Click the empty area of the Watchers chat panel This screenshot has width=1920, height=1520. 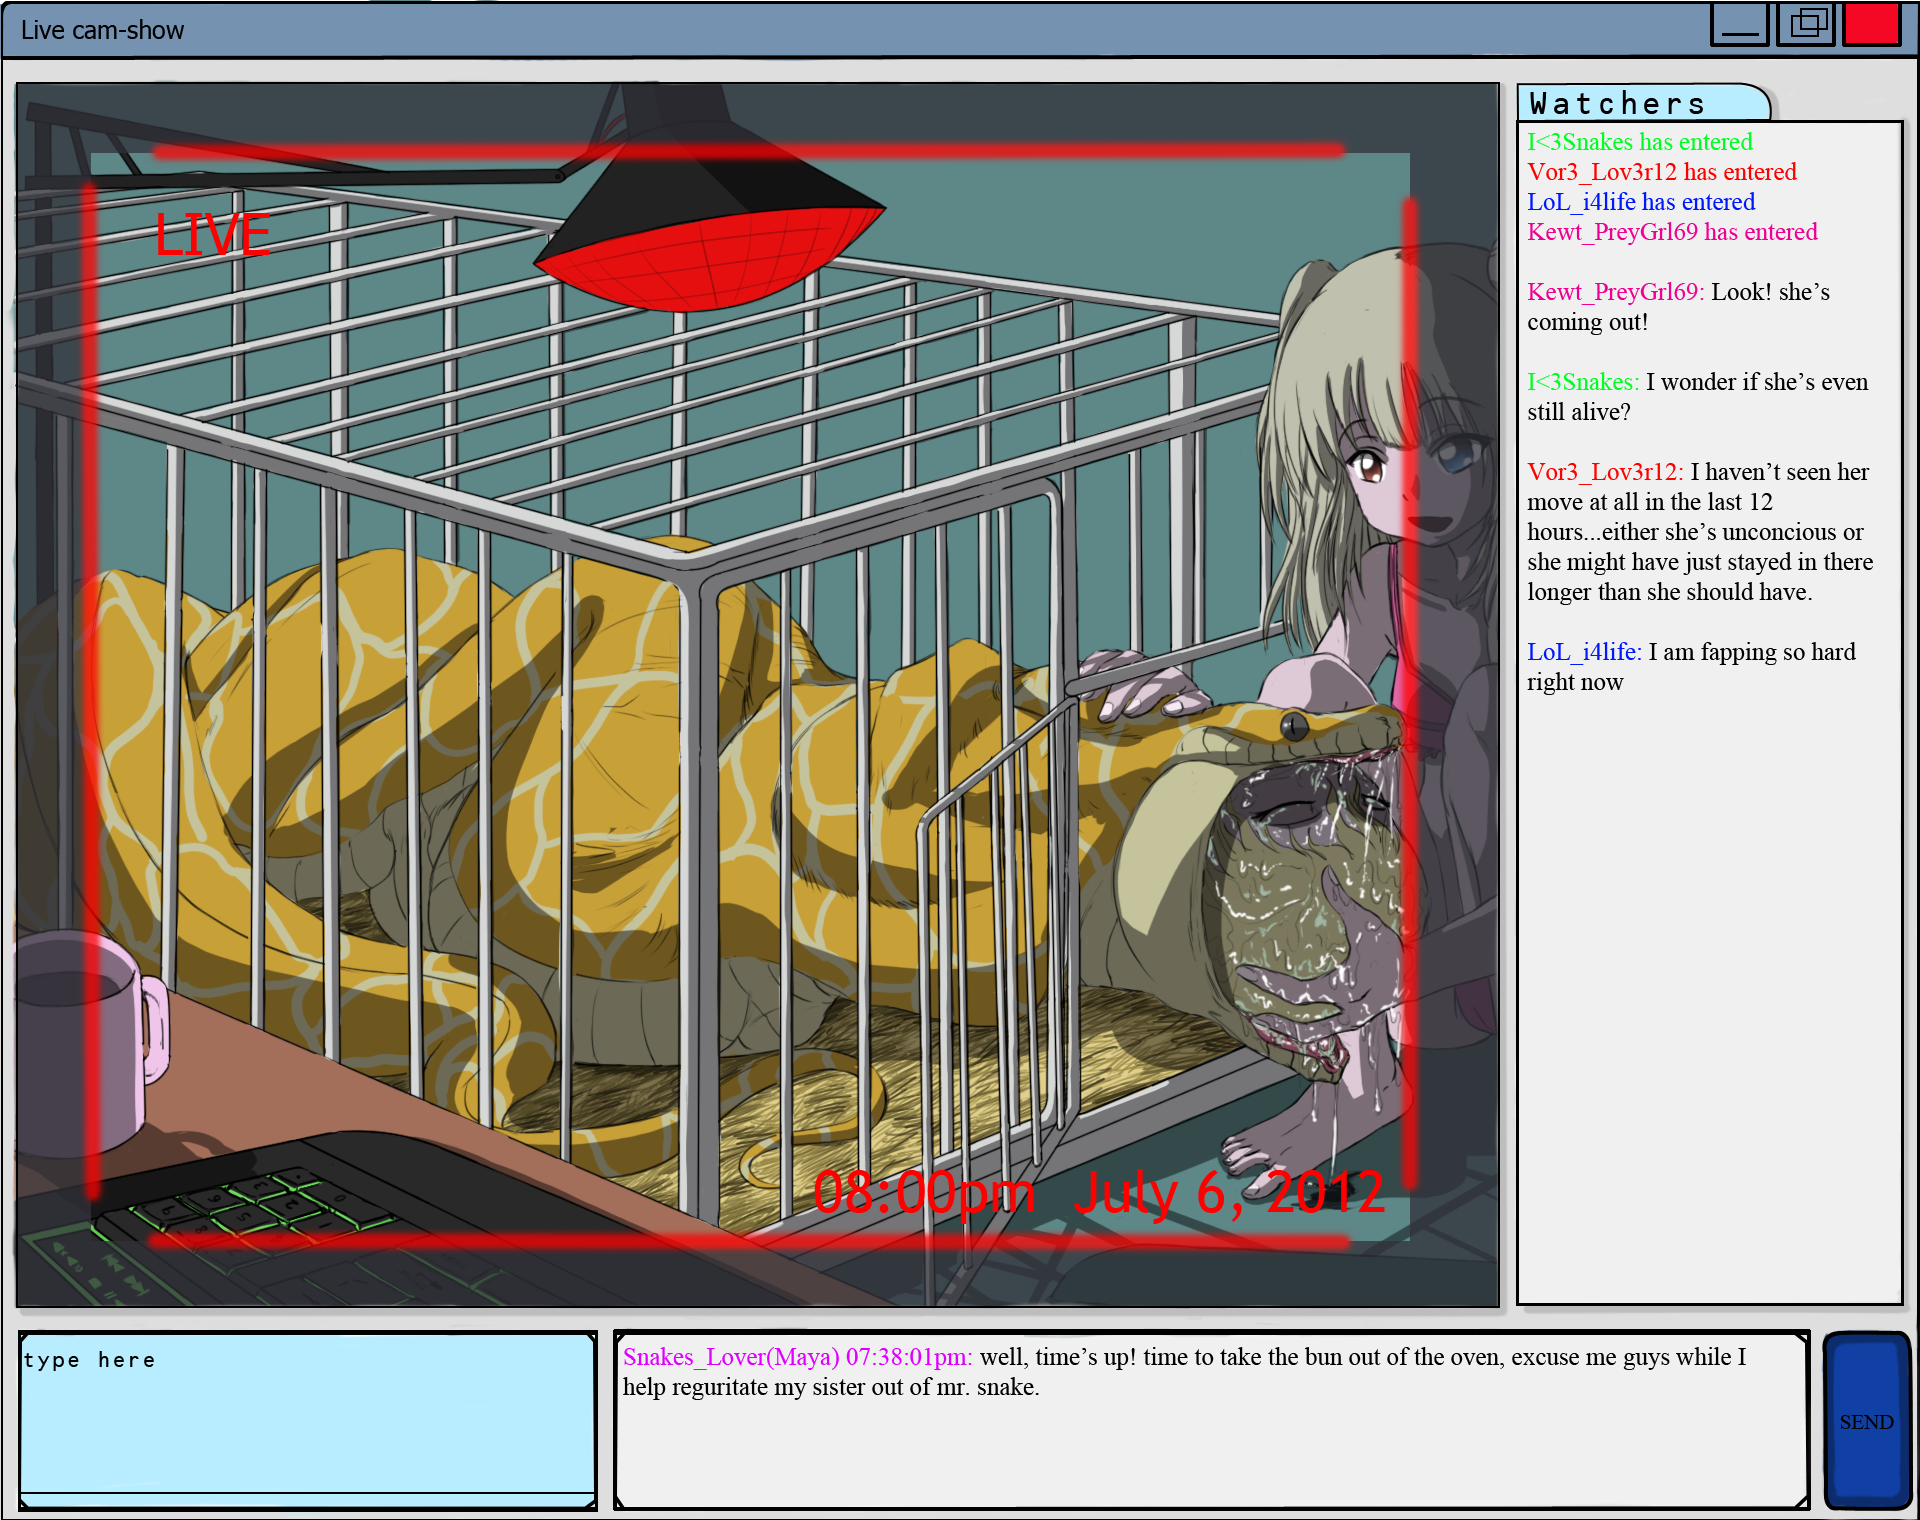pyautogui.click(x=1708, y=1000)
